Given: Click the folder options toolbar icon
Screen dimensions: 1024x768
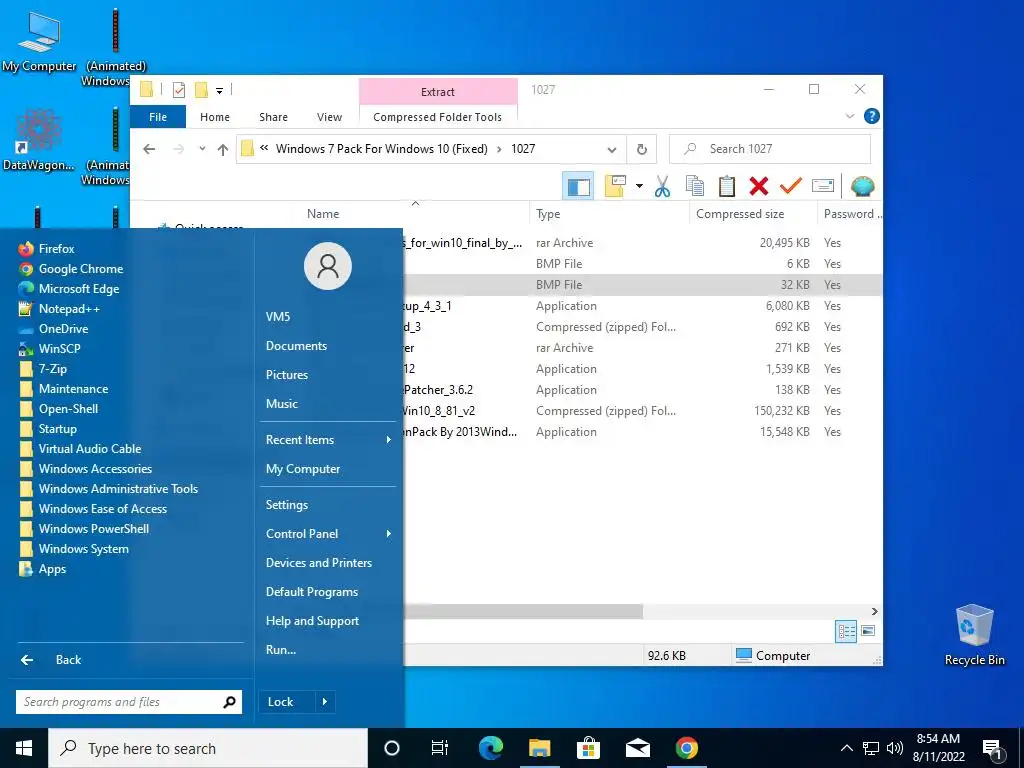Looking at the screenshot, I should coord(615,186).
